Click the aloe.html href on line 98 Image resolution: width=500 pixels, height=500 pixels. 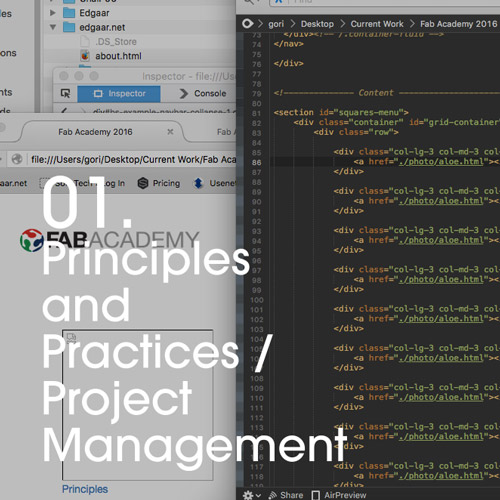point(441,279)
